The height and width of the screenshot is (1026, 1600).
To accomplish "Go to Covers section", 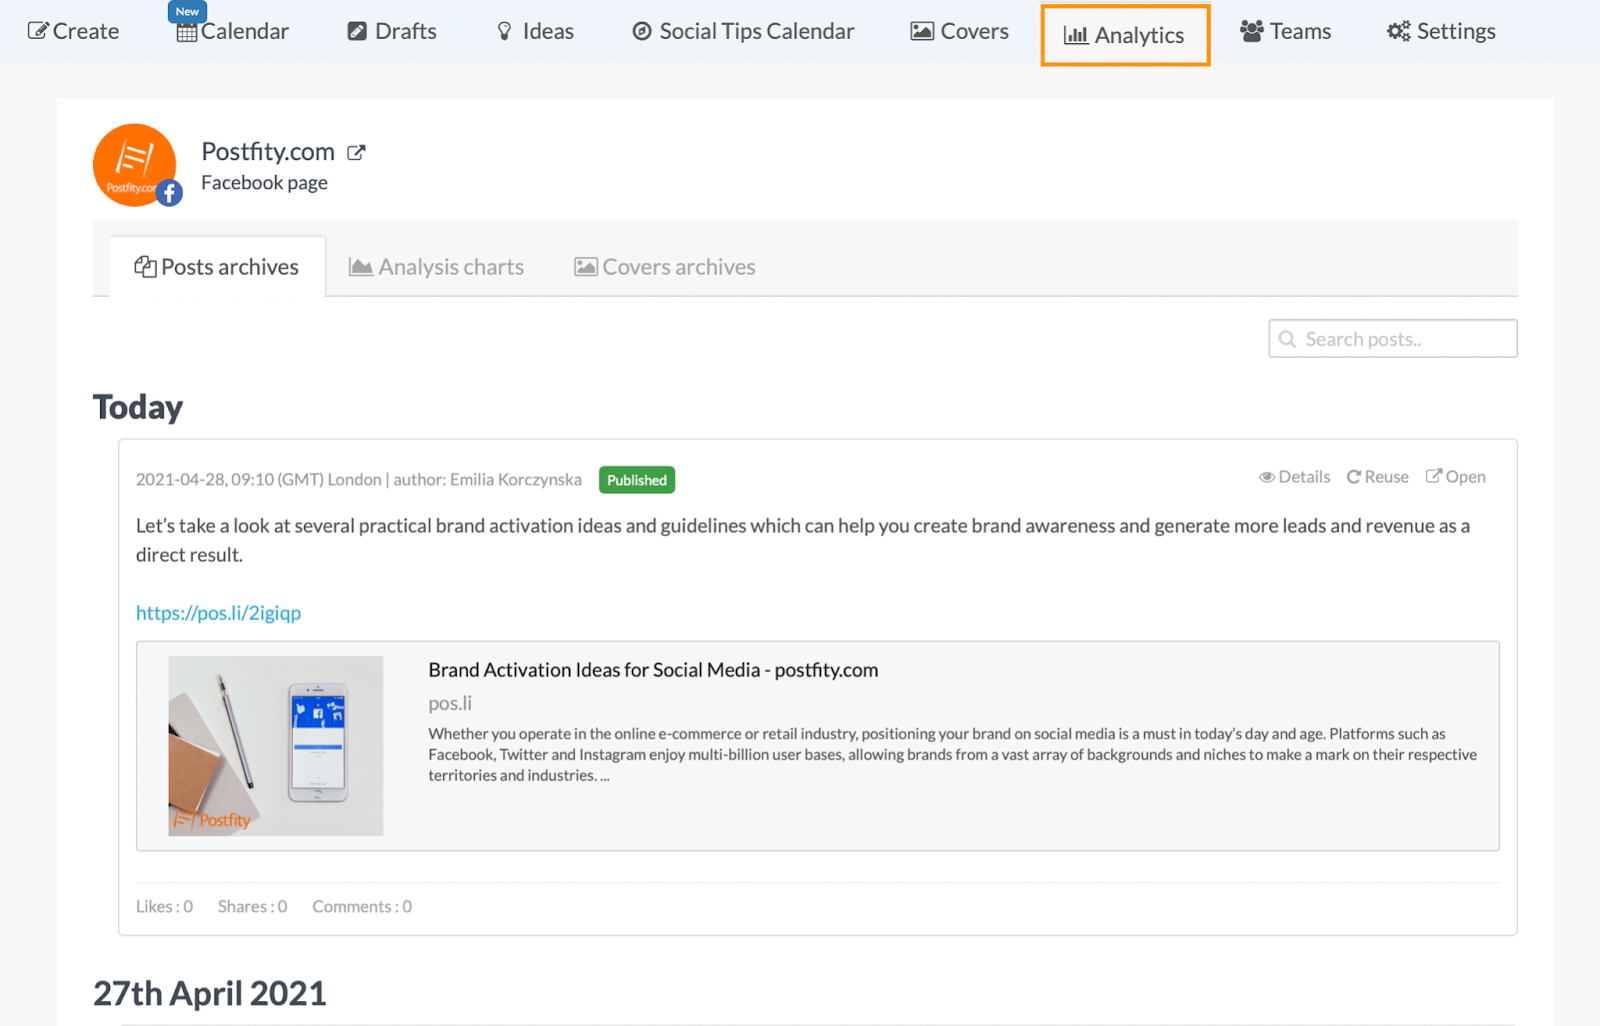I will (960, 31).
